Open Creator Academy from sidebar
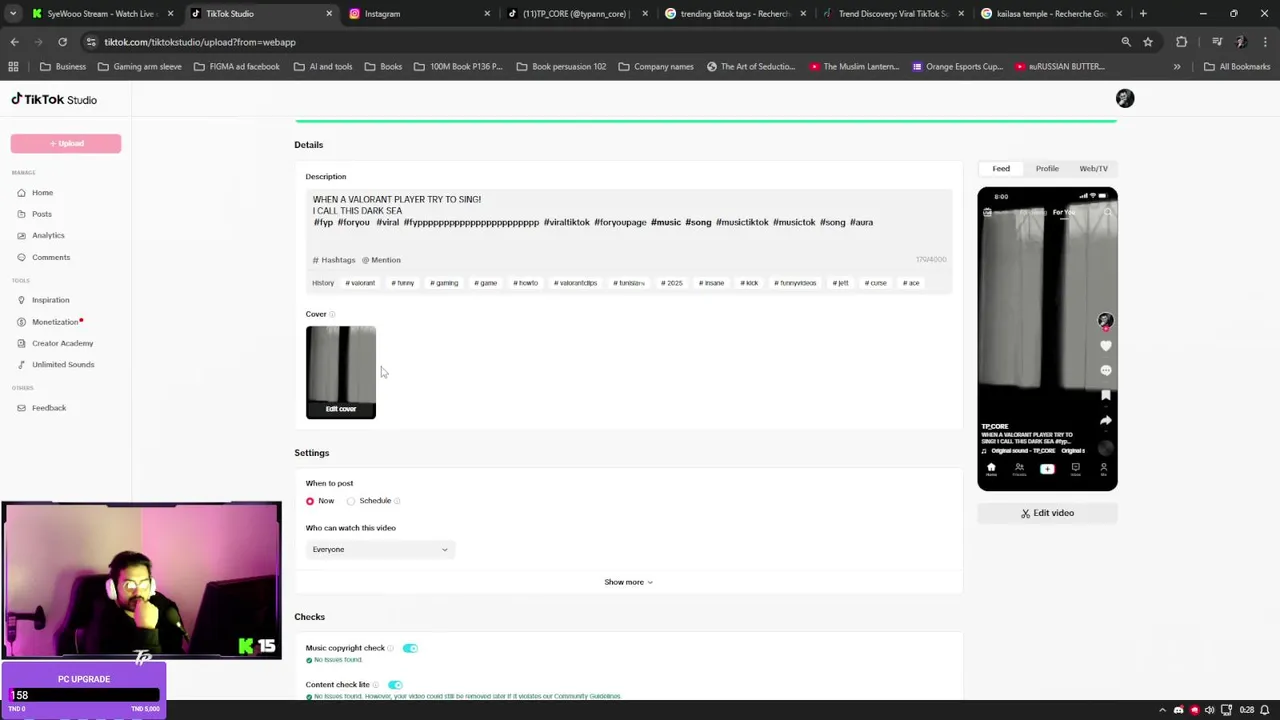Viewport: 1280px width, 720px height. [x=62, y=343]
